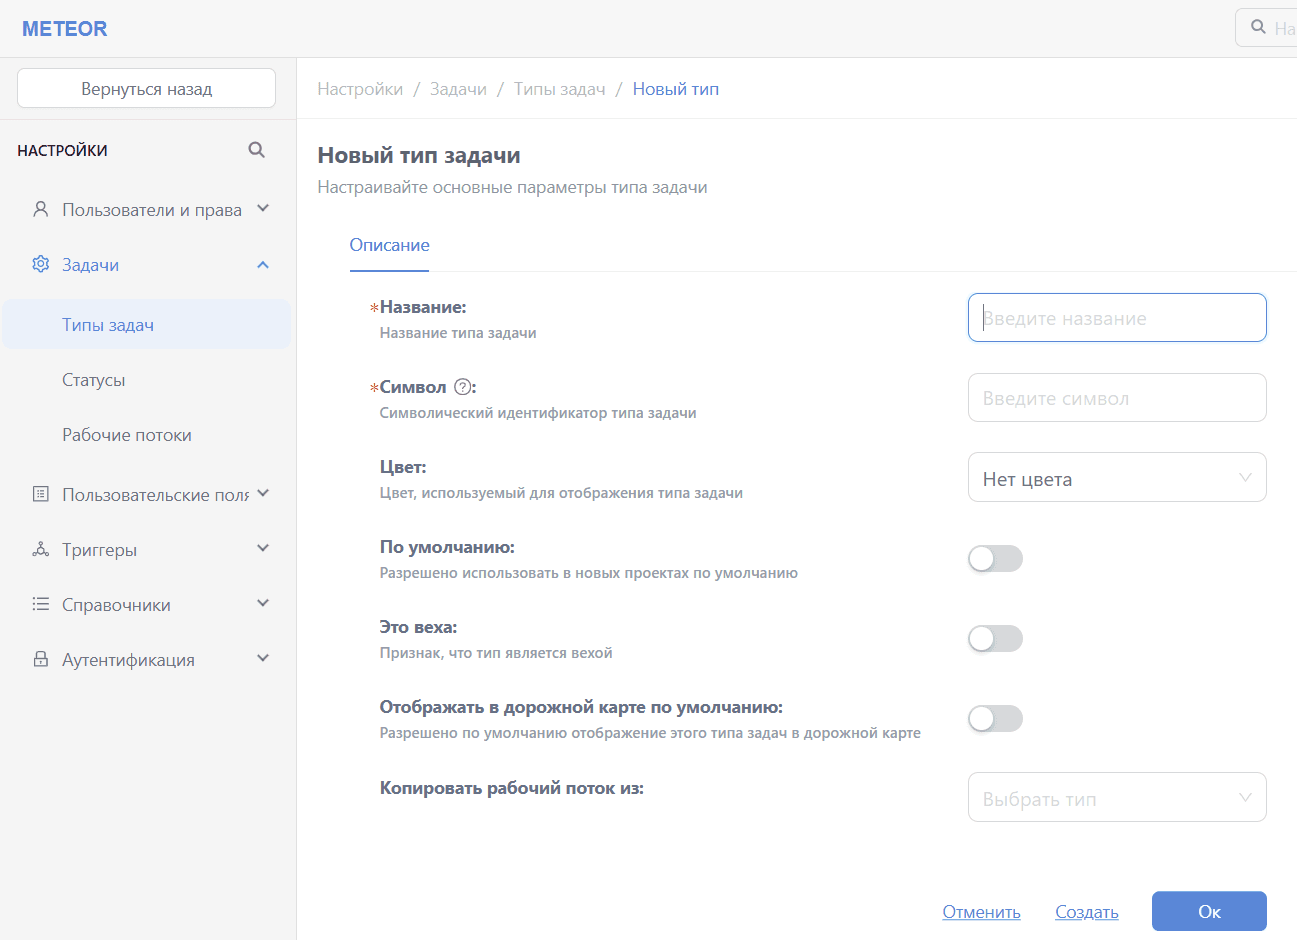Click the Справочники list icon

coord(41,604)
